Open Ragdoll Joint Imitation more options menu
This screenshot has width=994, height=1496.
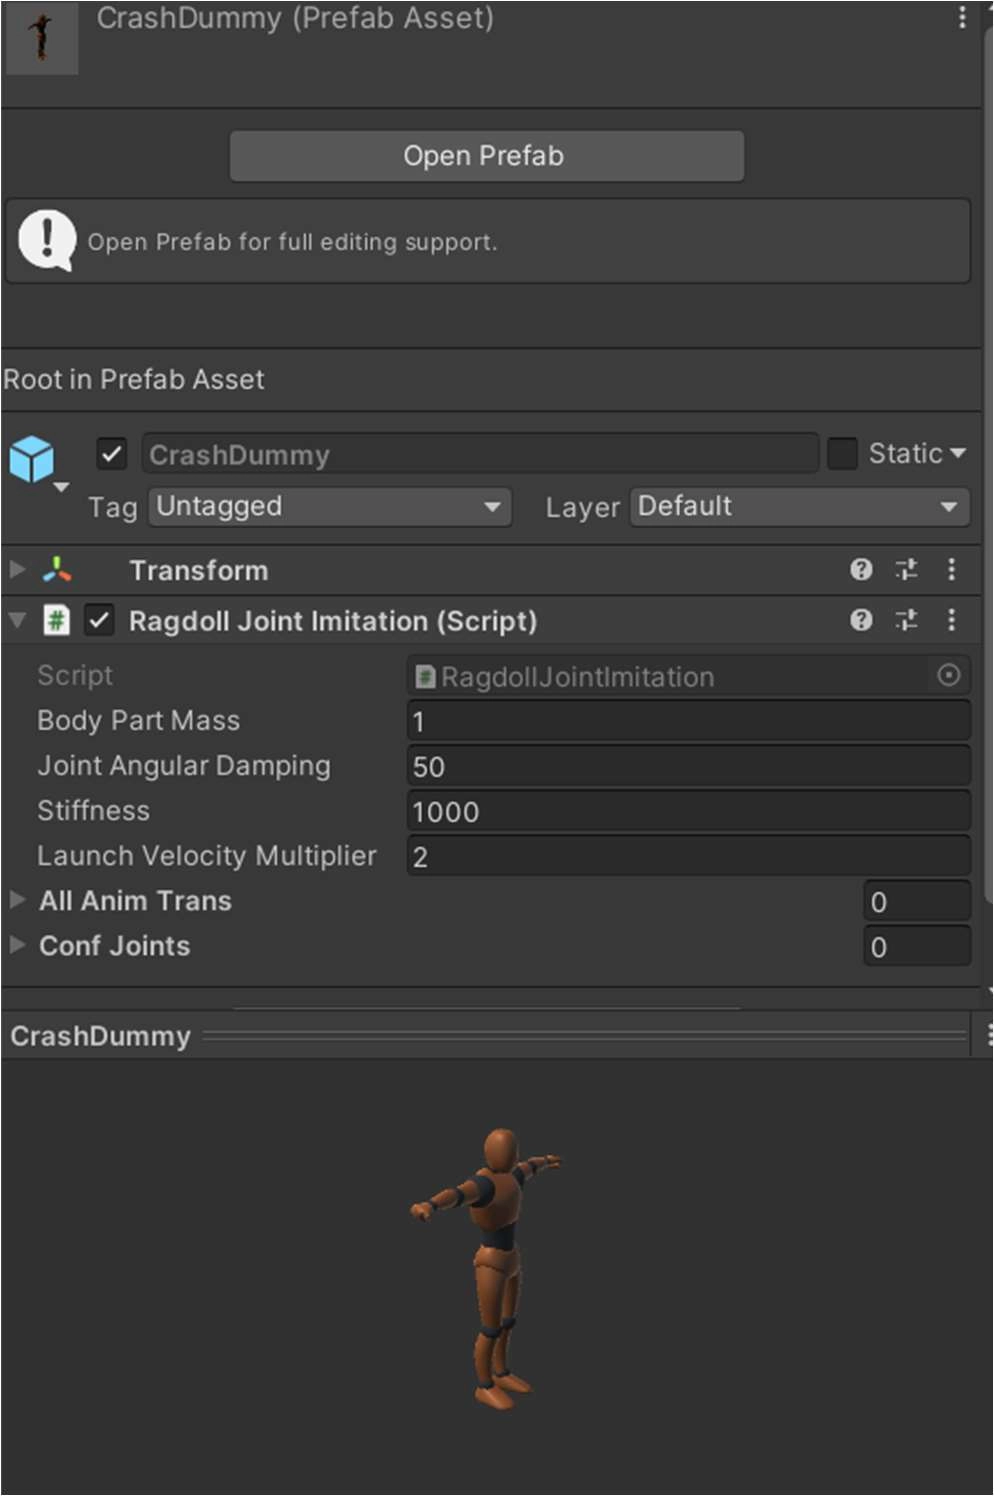pos(952,621)
